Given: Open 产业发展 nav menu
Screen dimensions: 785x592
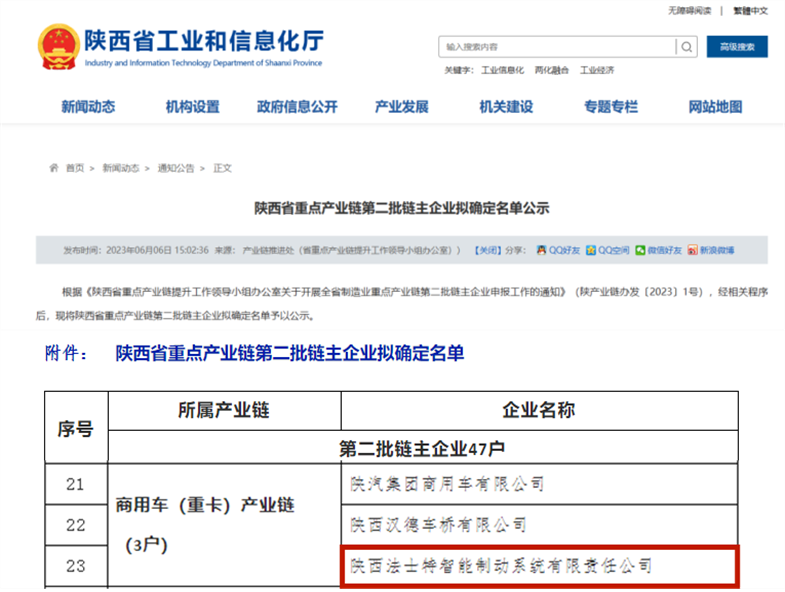Looking at the screenshot, I should 402,107.
